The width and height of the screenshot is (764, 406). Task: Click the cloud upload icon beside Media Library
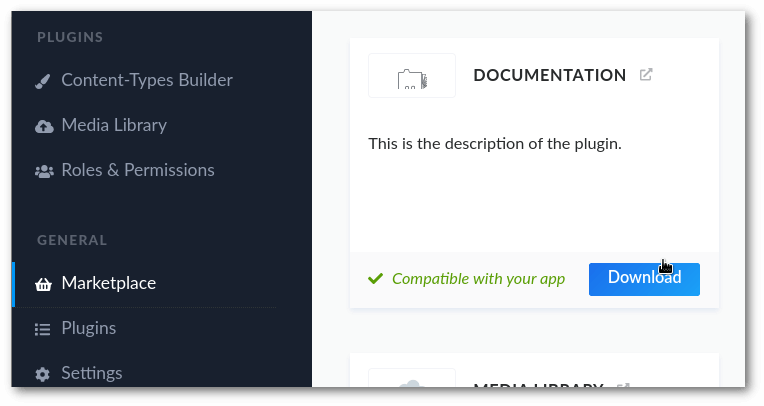(x=44, y=126)
